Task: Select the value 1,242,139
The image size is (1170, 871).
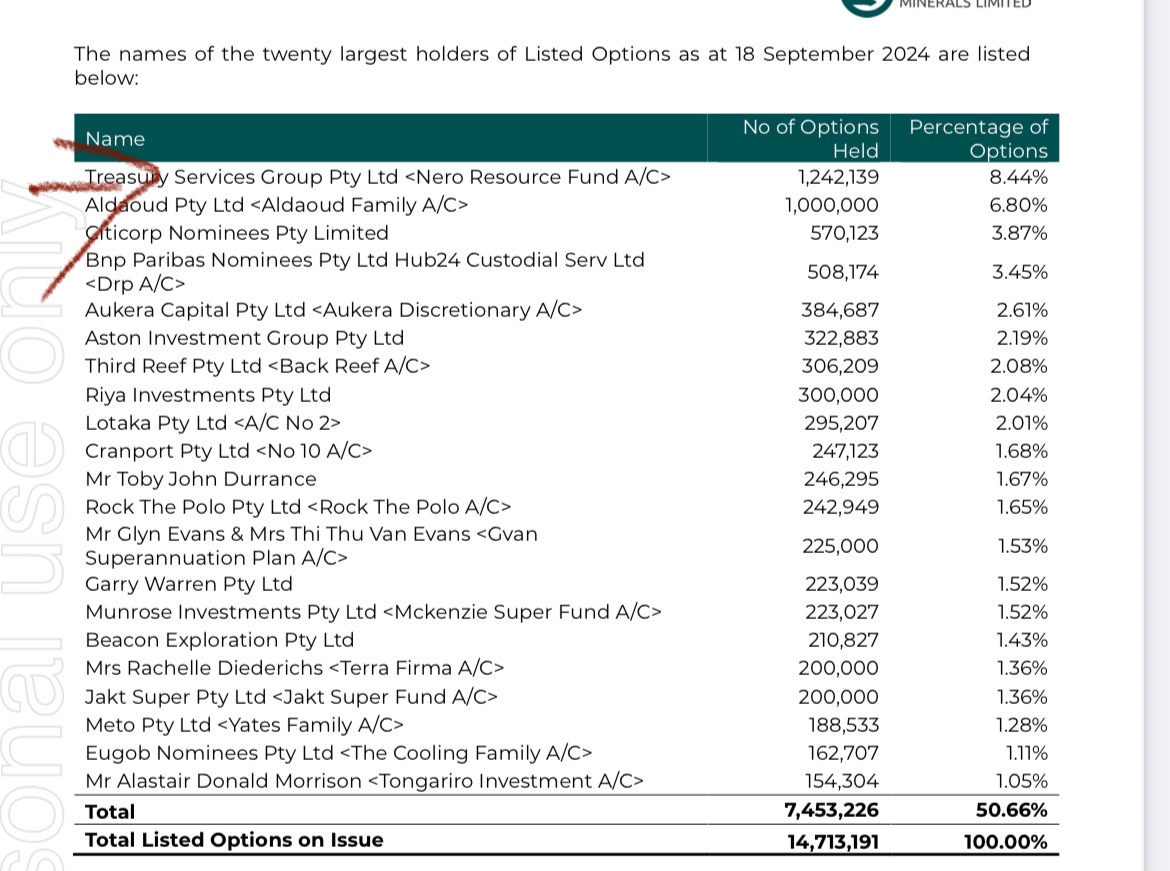Action: click(838, 177)
